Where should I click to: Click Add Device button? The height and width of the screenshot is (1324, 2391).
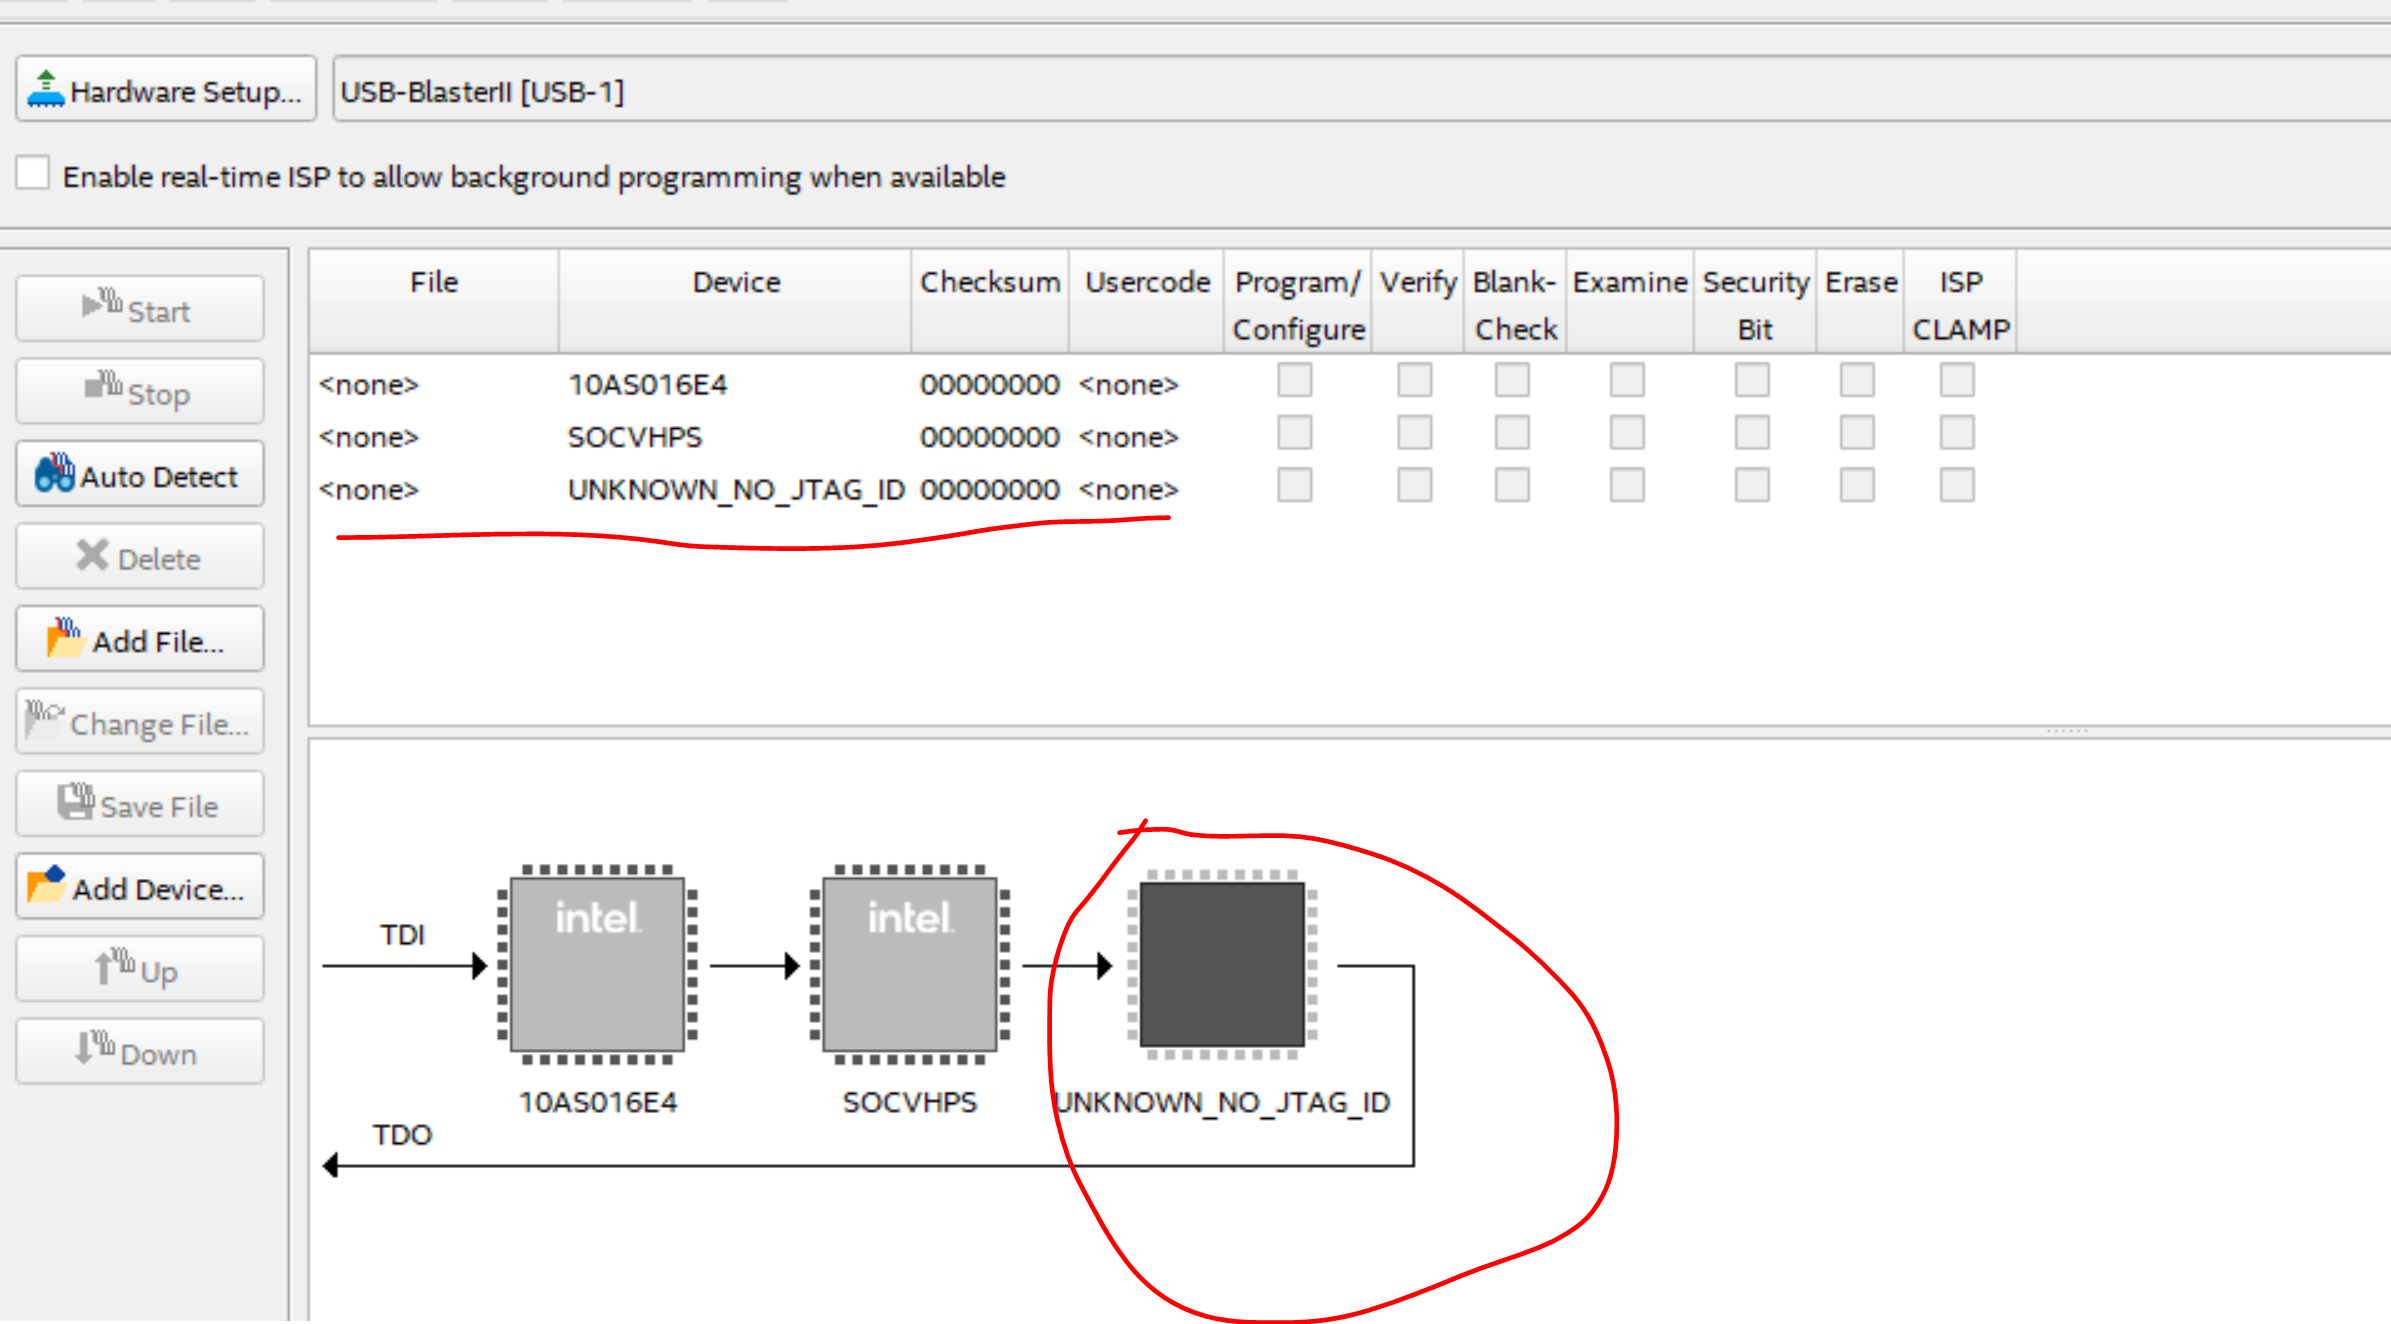[140, 888]
